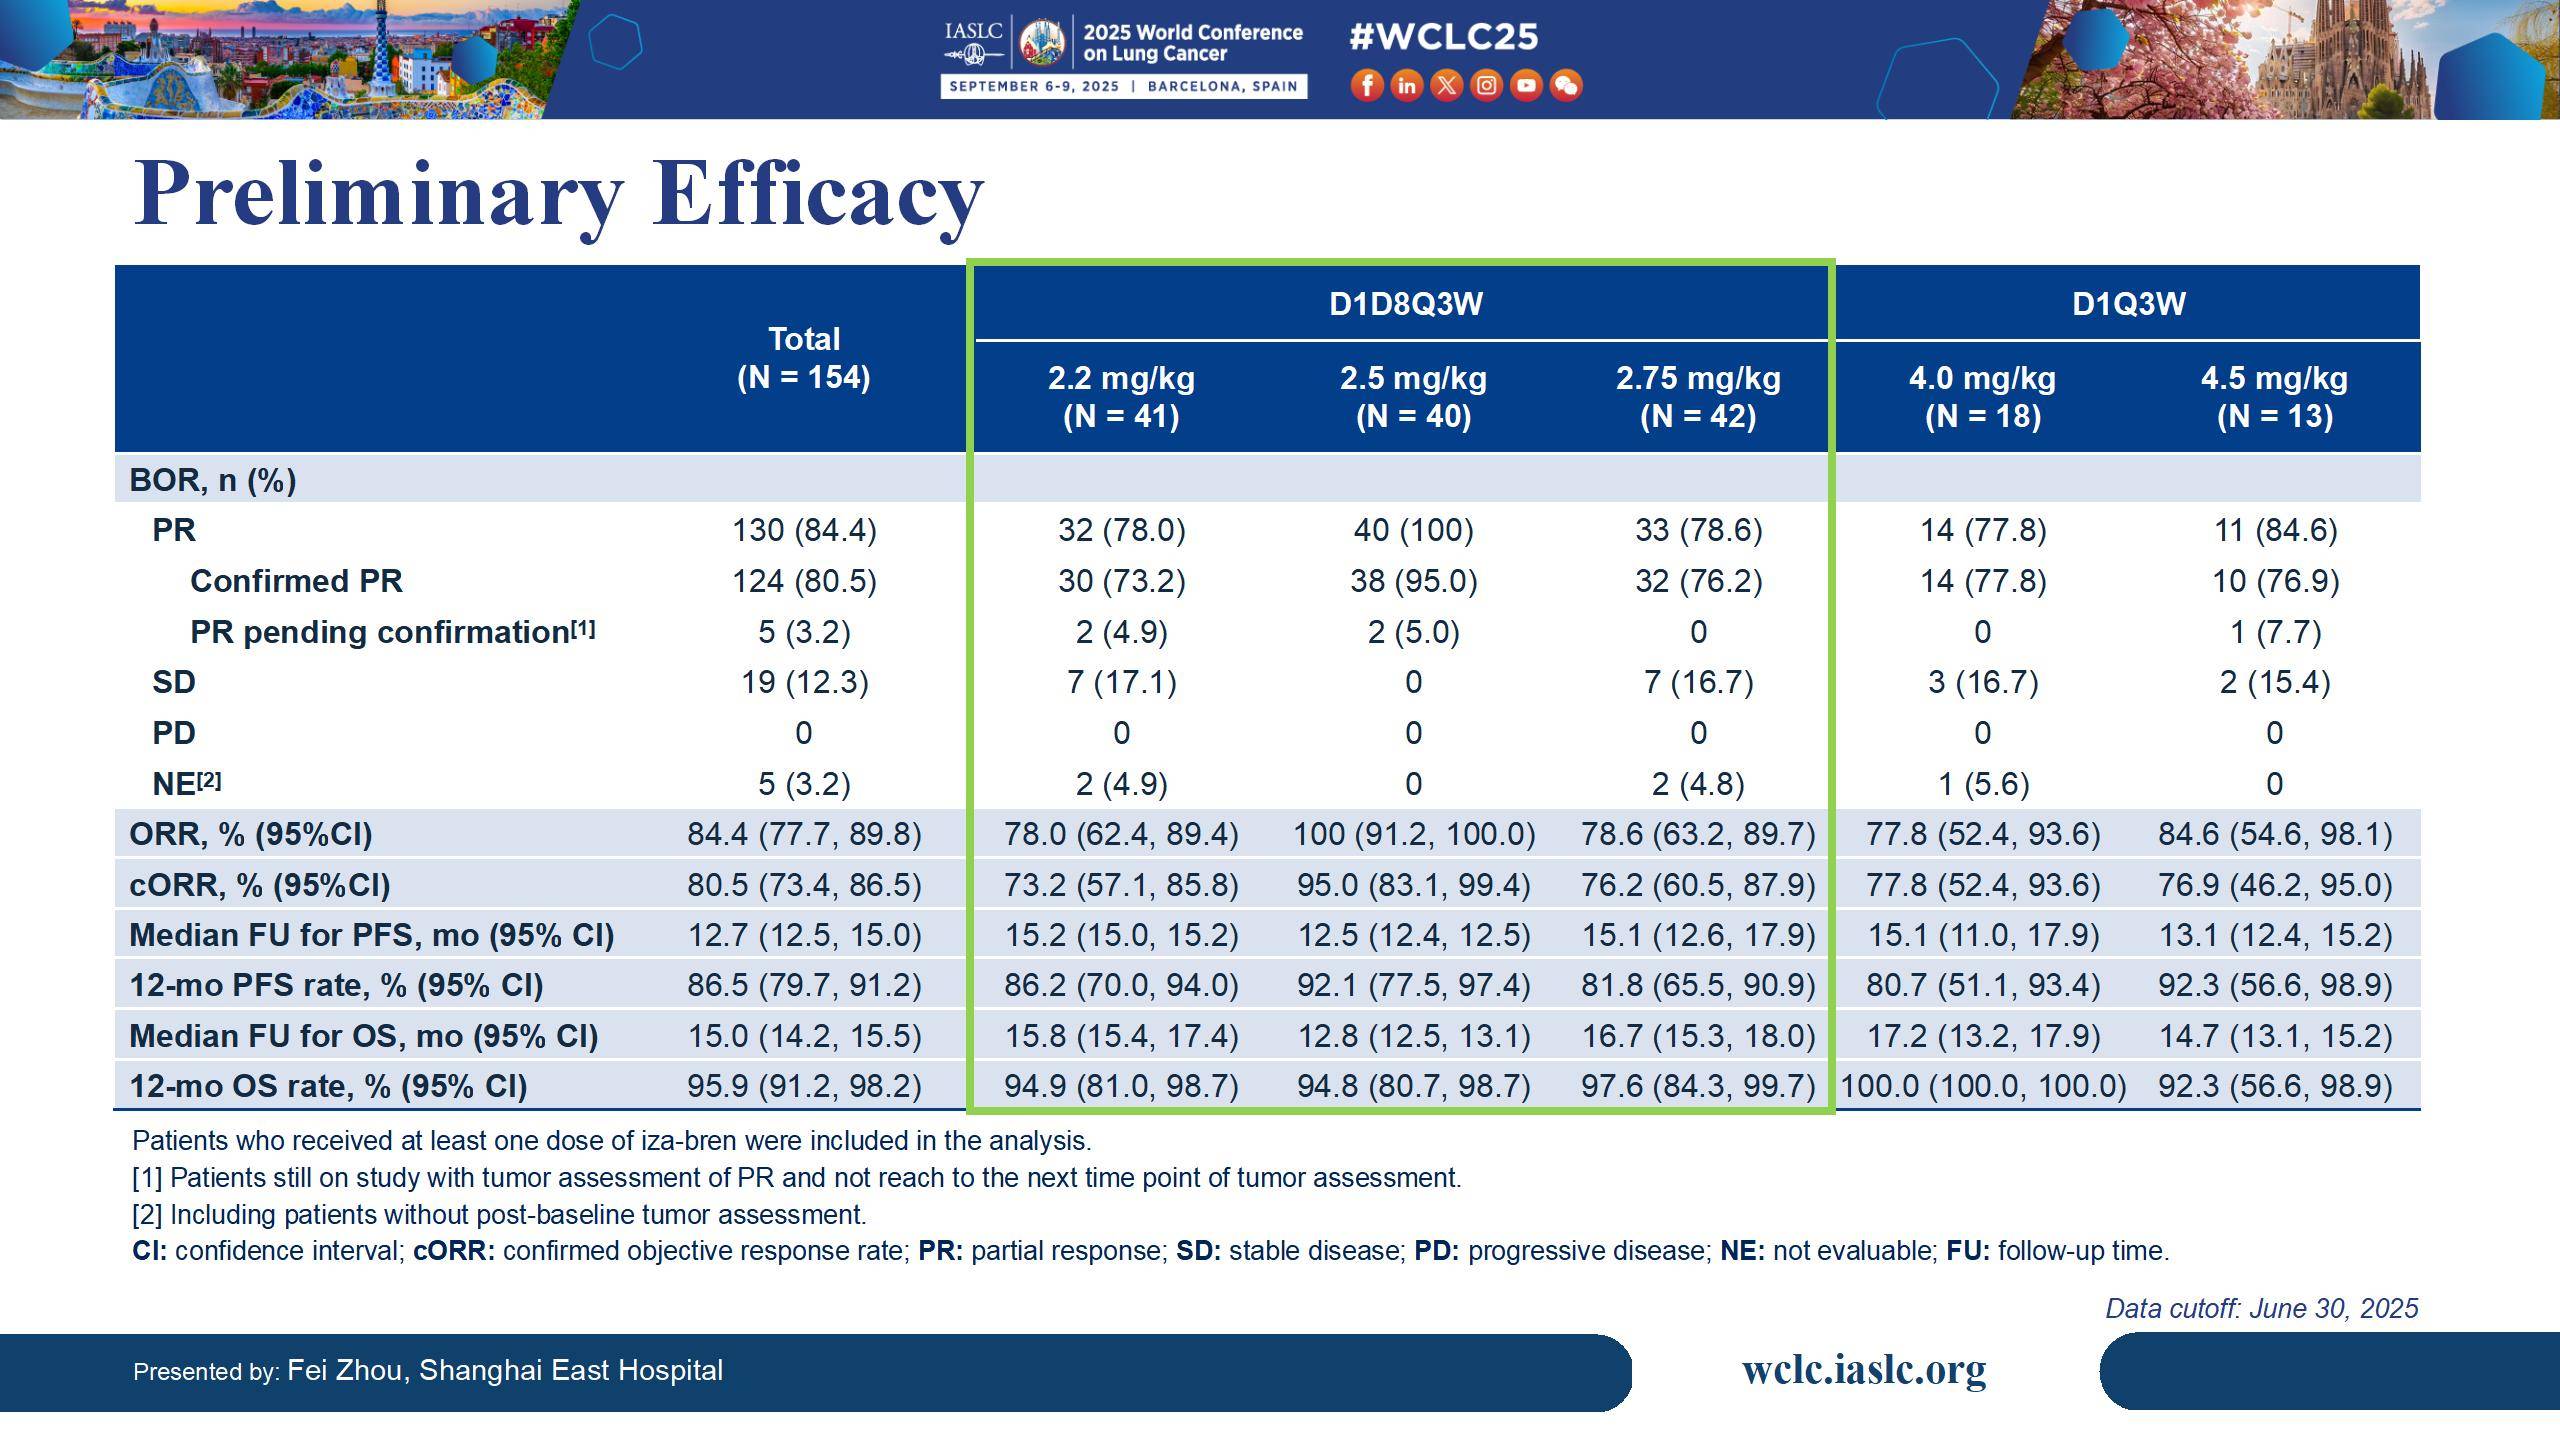Viewport: 2560px width, 1440px height.
Task: Select the D1D8Q3W column group header
Action: 1405,304
